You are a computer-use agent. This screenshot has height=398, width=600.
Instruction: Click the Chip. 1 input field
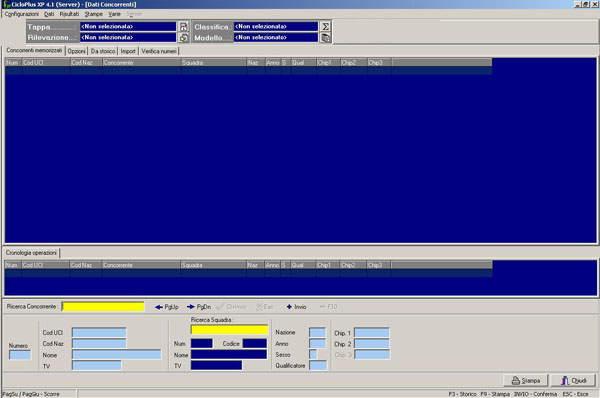372,333
